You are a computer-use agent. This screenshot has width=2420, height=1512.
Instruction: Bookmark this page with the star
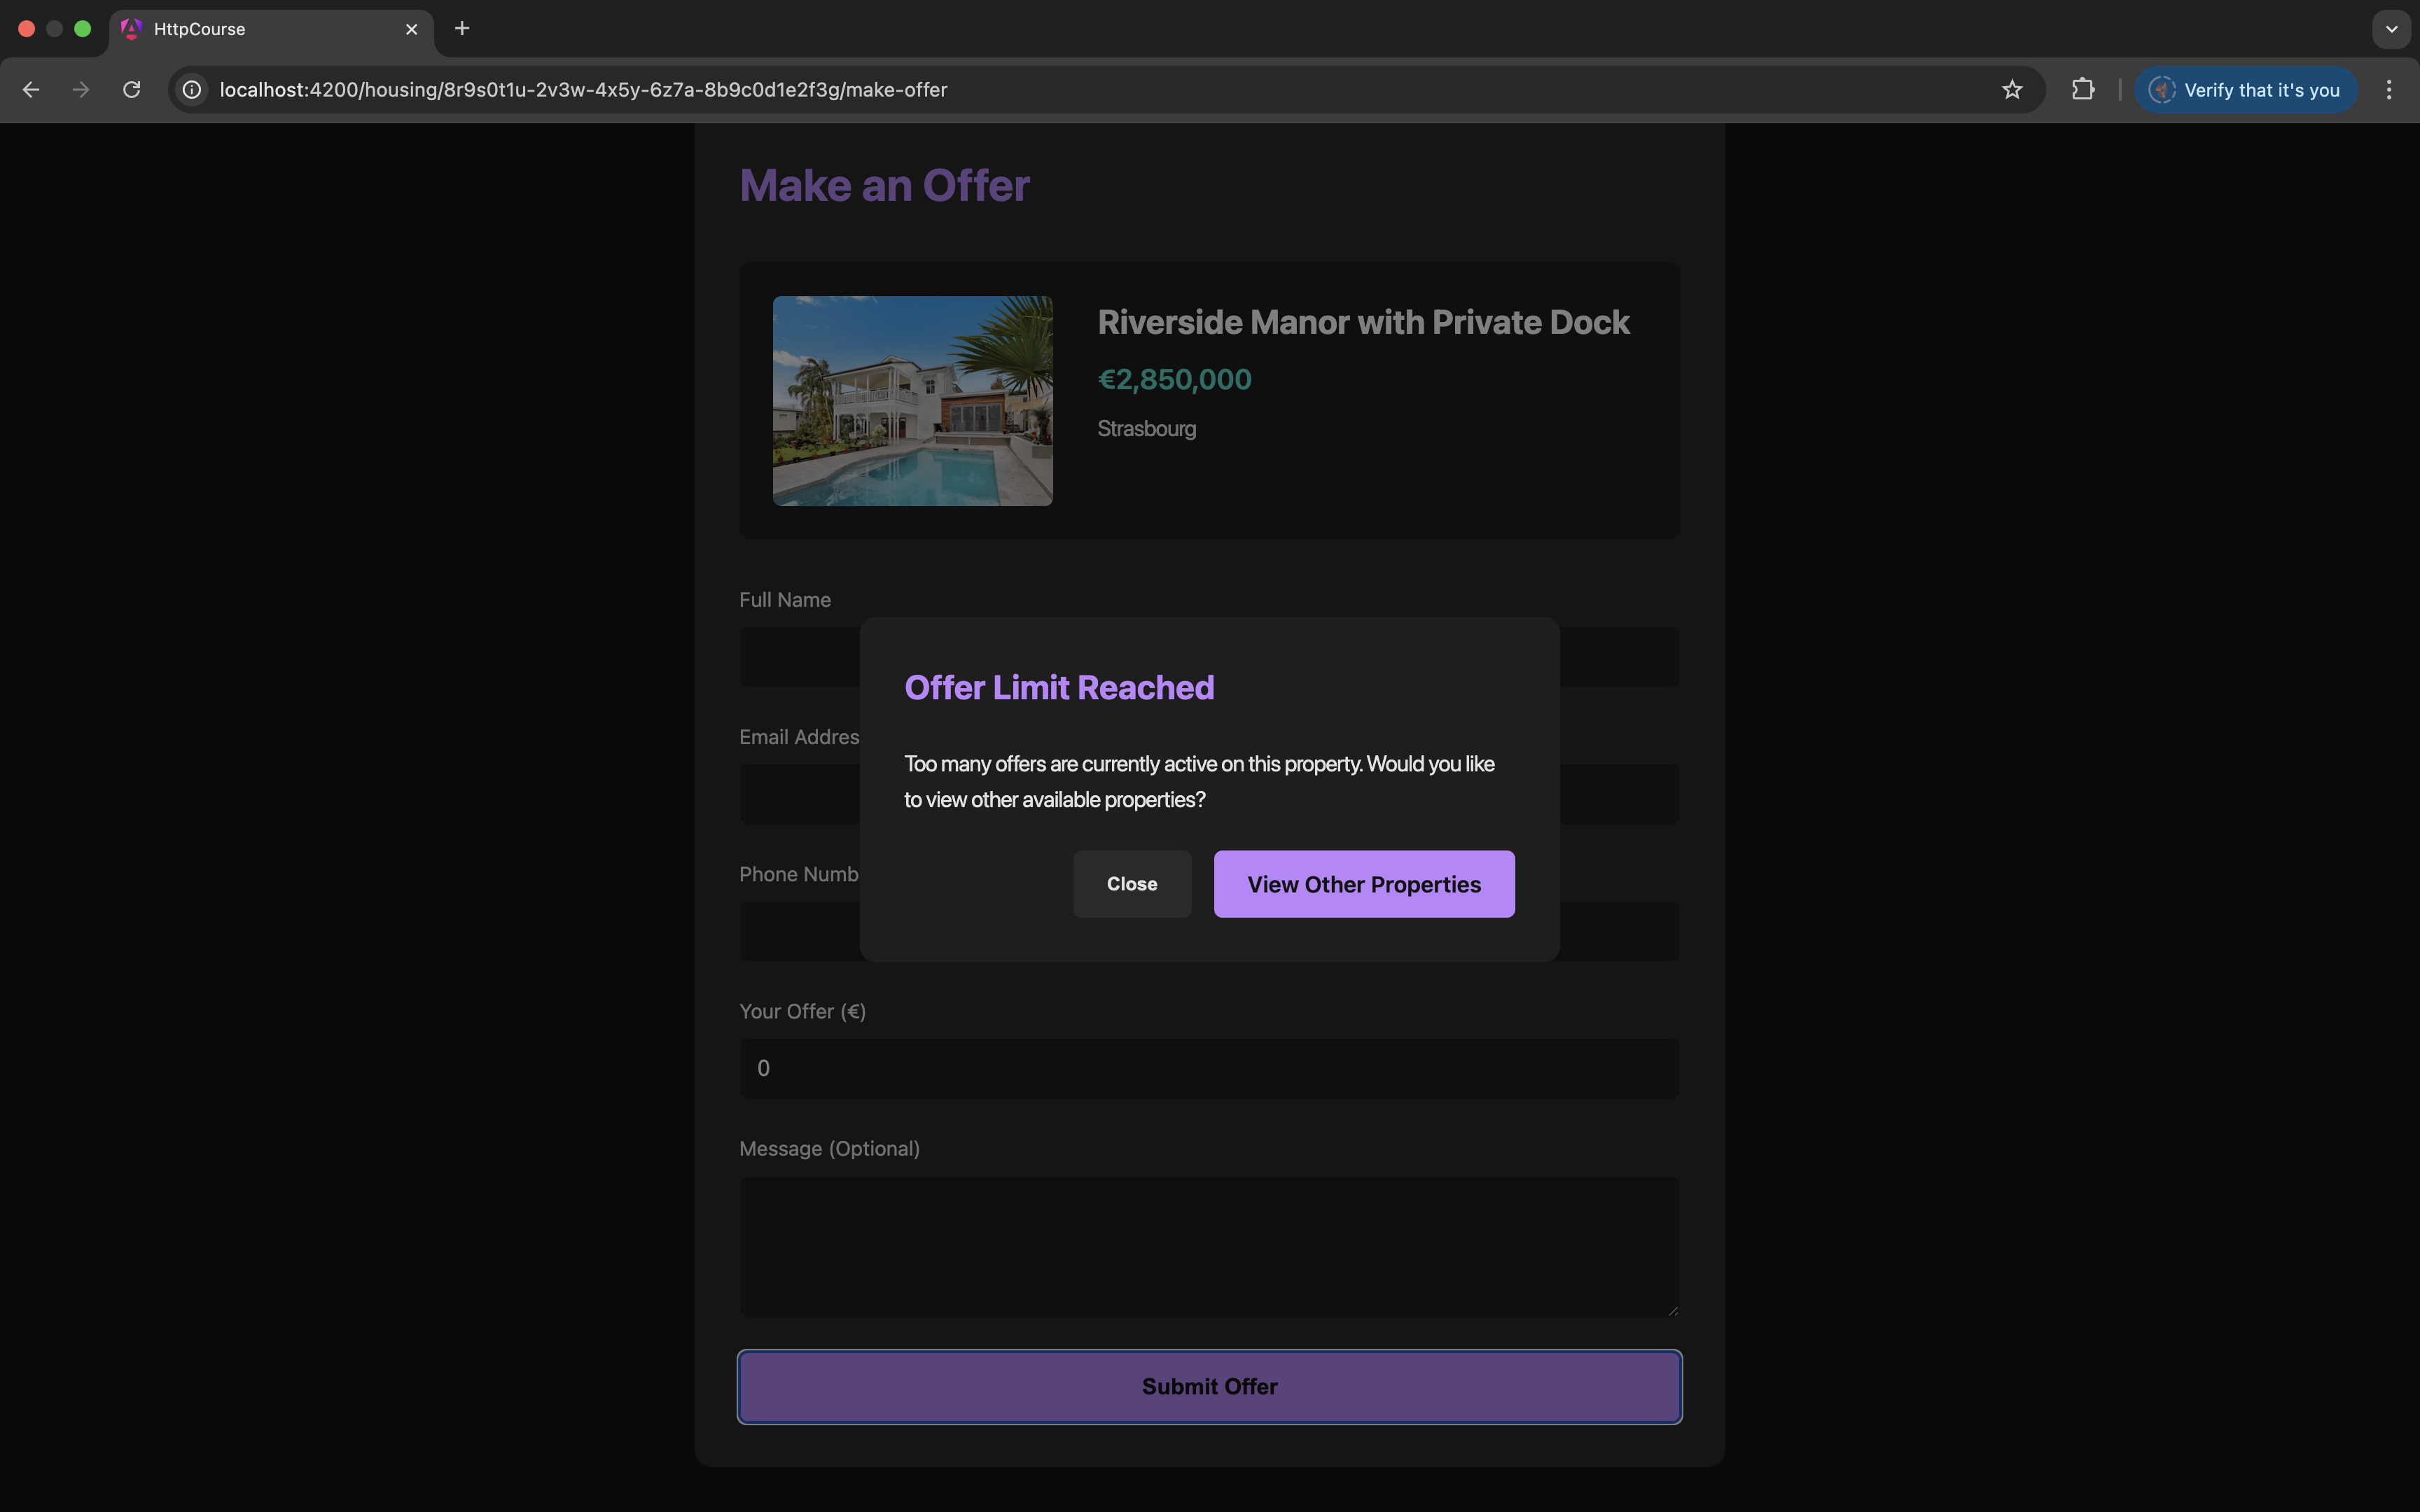[x=2012, y=90]
